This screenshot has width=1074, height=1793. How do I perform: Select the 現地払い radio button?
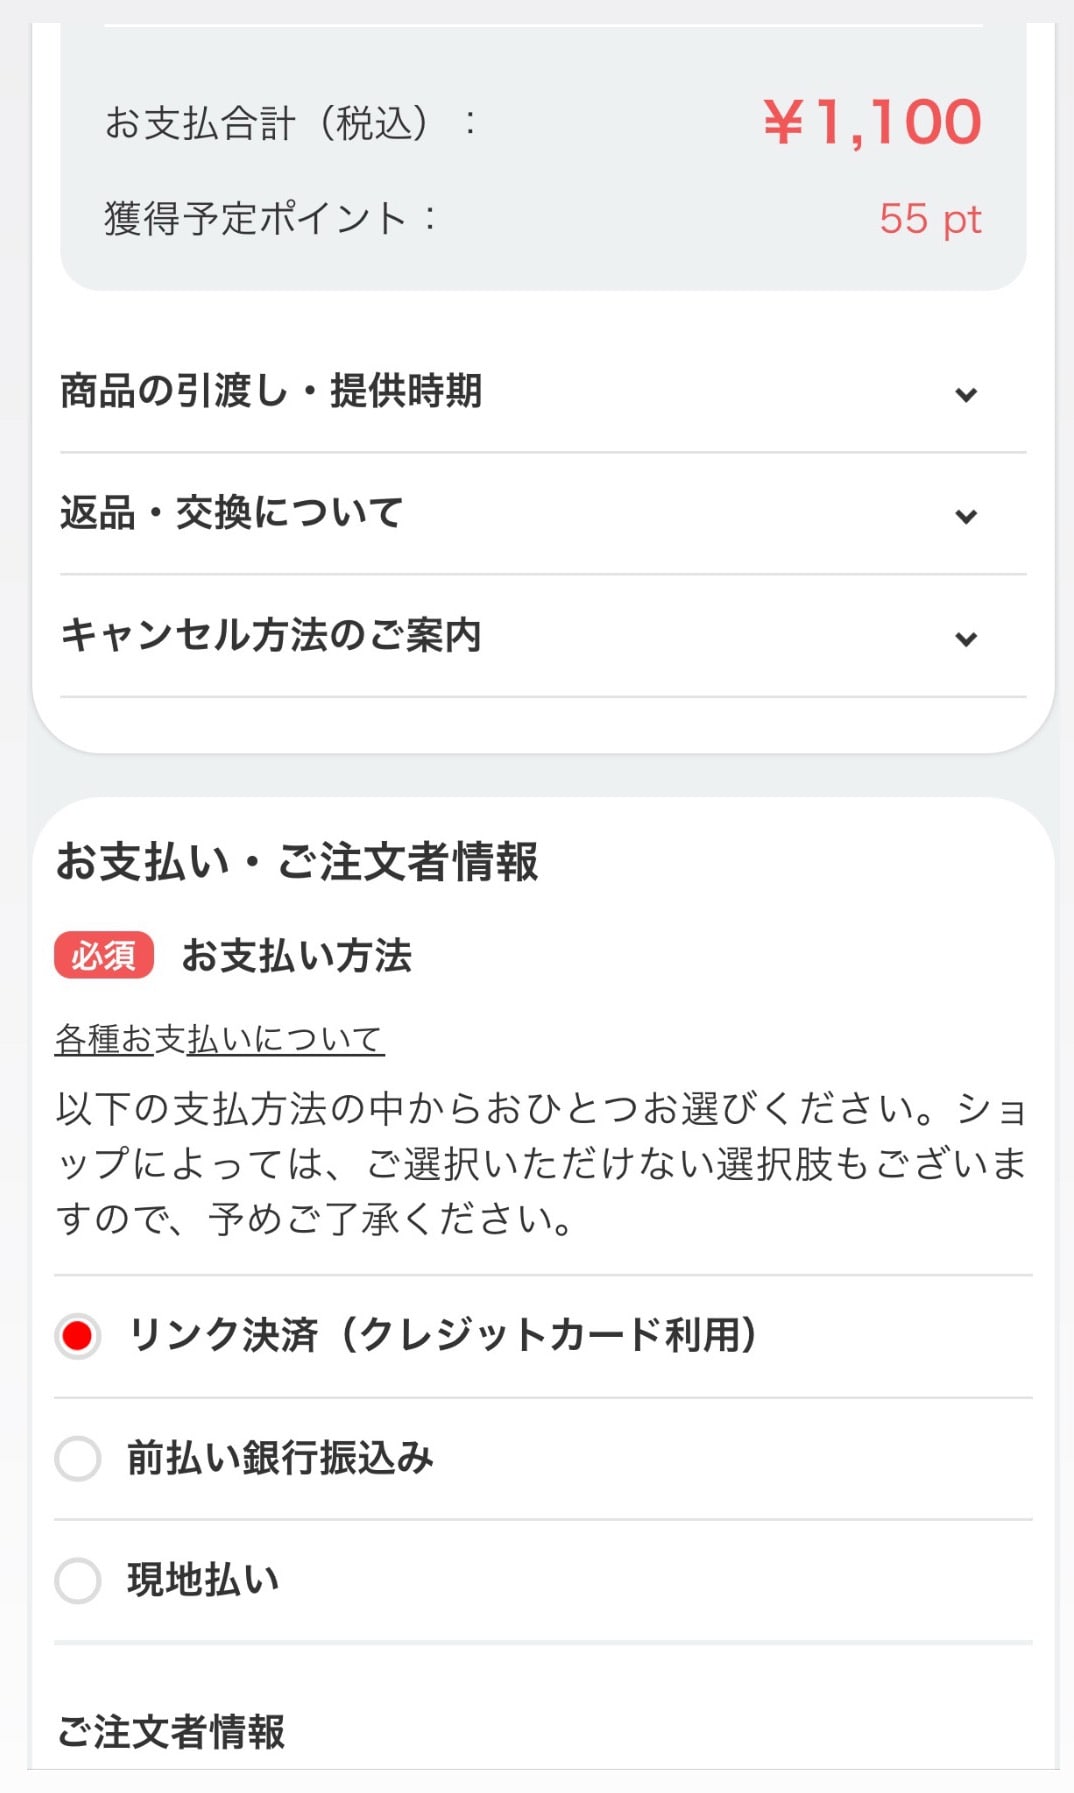point(78,1580)
